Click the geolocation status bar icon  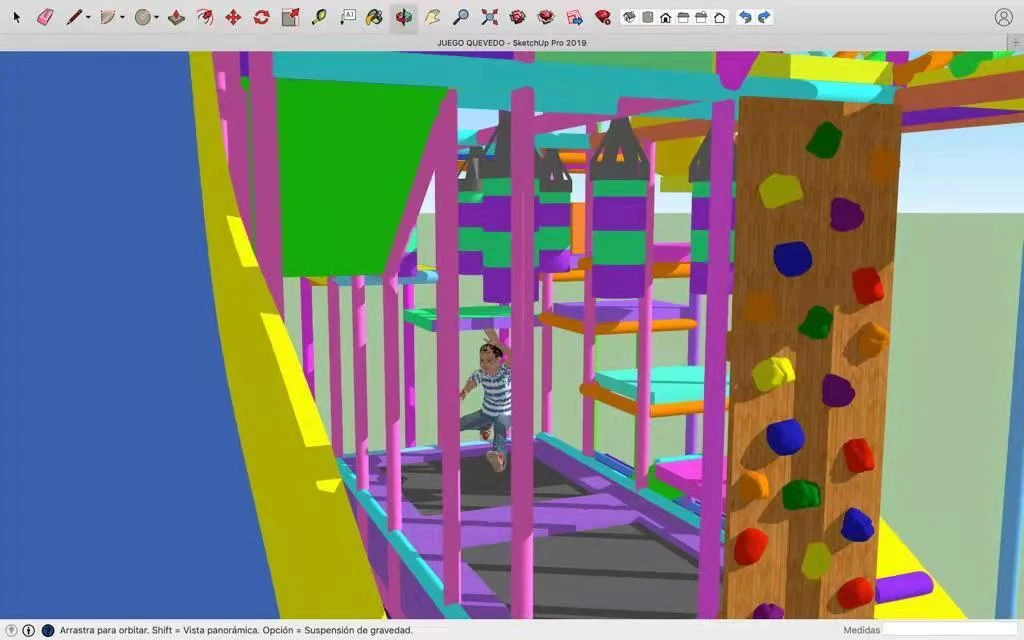11,630
